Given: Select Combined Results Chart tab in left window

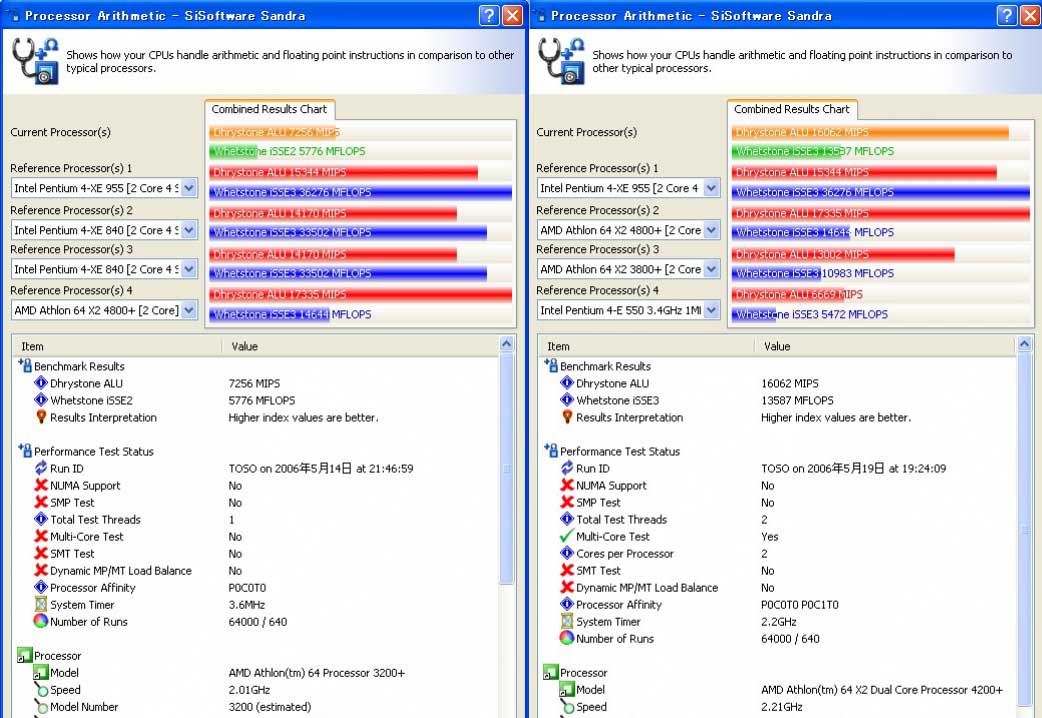Looking at the screenshot, I should coord(269,109).
